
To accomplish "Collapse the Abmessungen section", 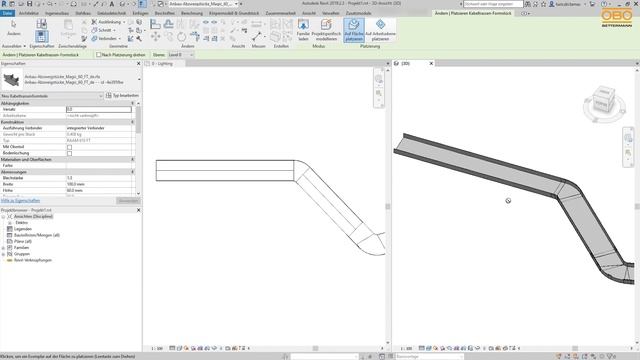I will click(132, 172).
